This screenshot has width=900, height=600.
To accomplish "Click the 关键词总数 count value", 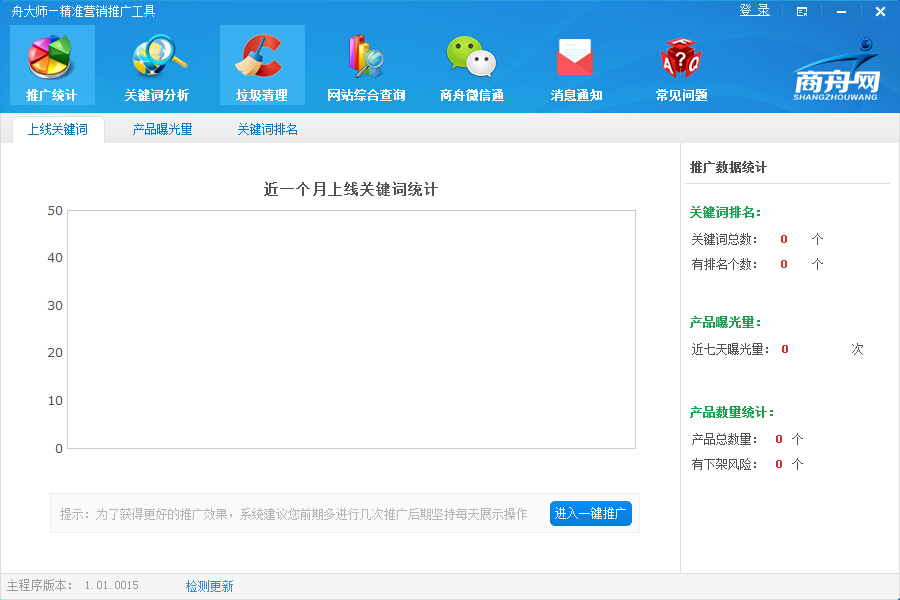I will coord(784,239).
